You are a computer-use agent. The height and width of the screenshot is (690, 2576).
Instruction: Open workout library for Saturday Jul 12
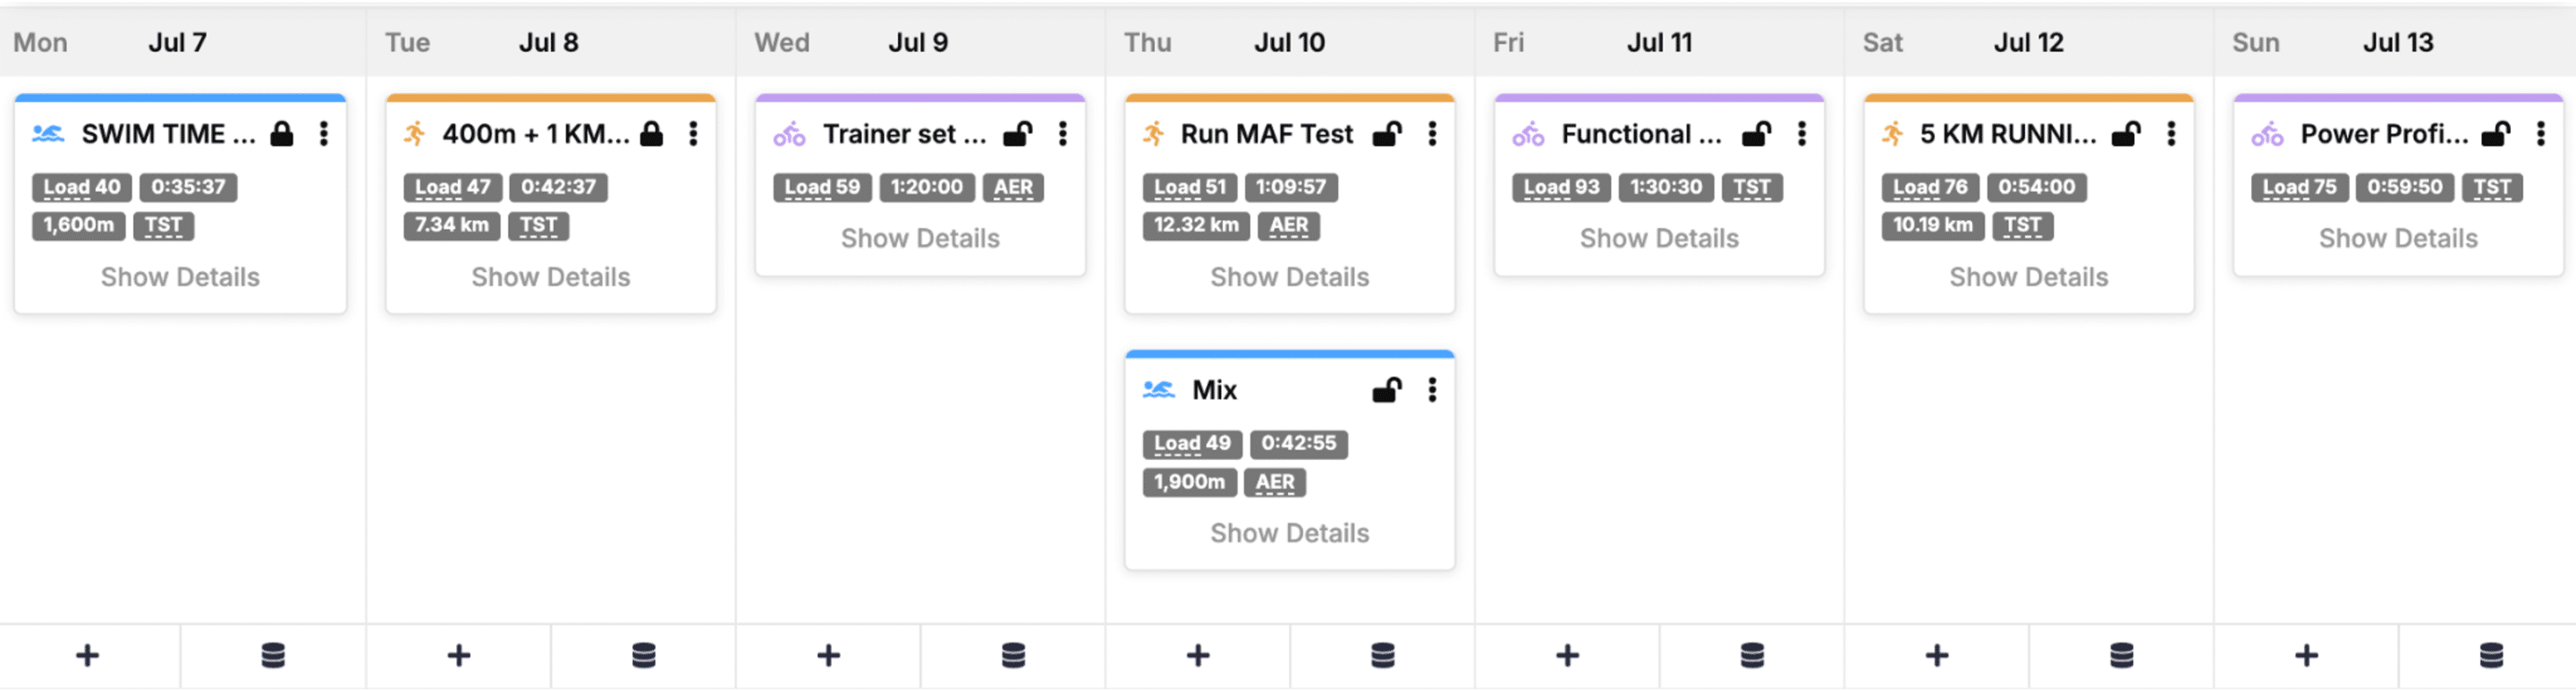tap(2121, 656)
